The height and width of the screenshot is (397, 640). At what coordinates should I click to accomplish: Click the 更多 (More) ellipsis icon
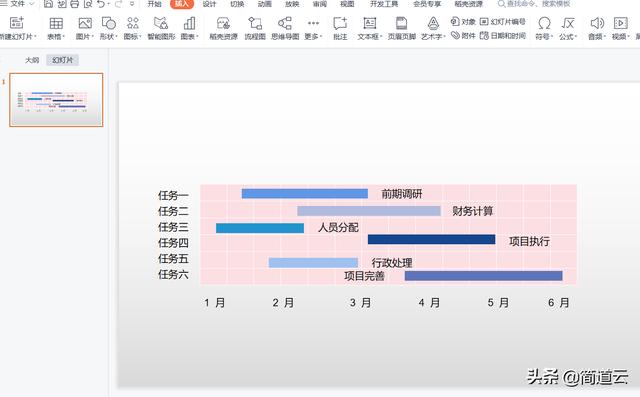tap(313, 23)
